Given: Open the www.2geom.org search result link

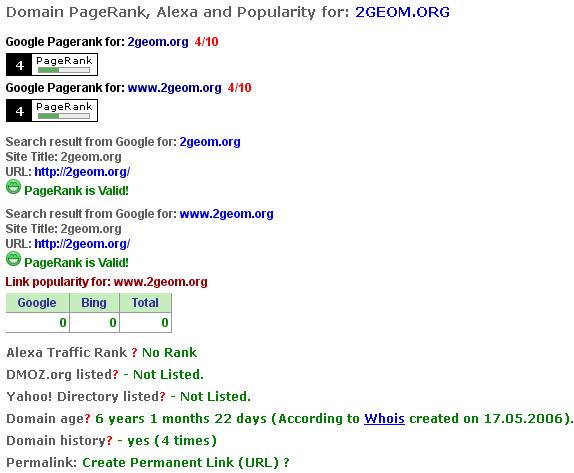Looking at the screenshot, I should [x=227, y=214].
